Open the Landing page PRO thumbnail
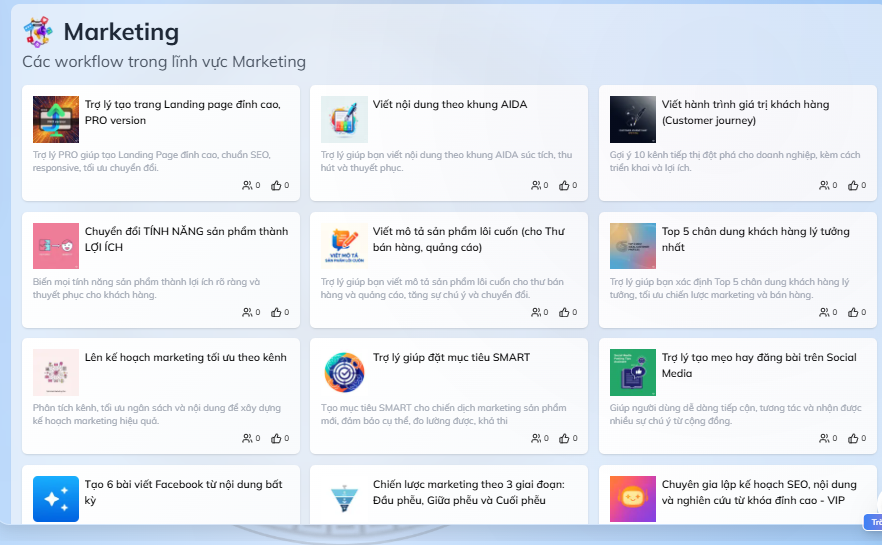This screenshot has height=545, width=882. [x=56, y=119]
